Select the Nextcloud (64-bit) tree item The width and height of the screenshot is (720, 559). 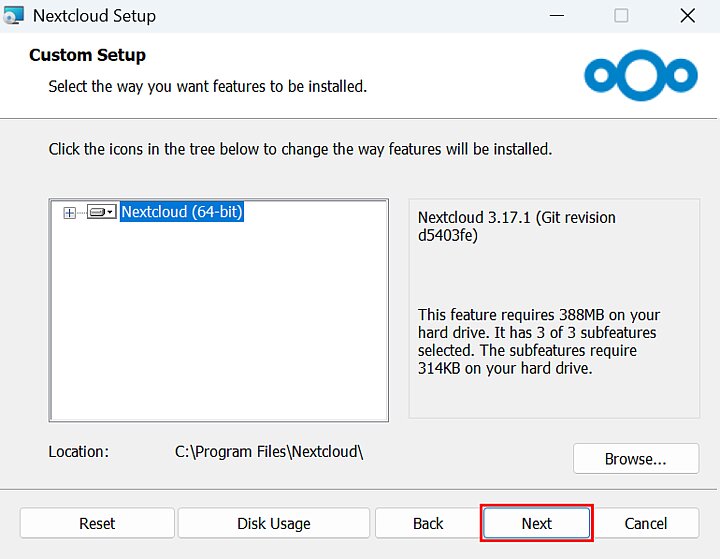[x=182, y=212]
